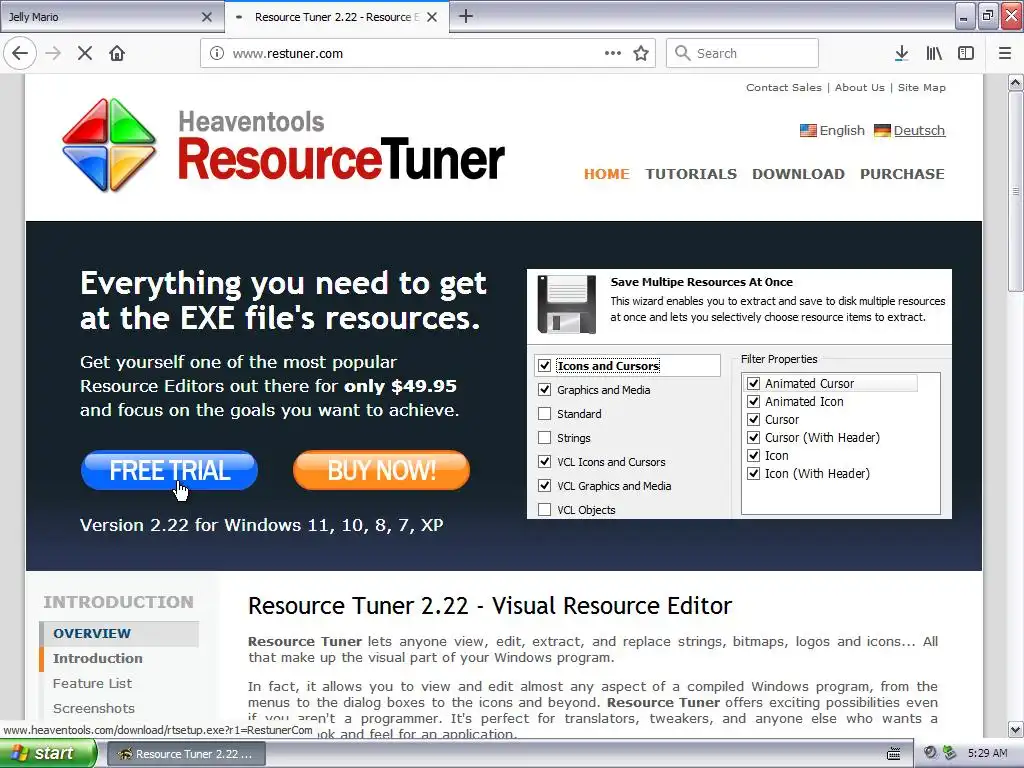The width and height of the screenshot is (1024, 768).
Task: Open Feature List in the sidebar
Action: (92, 683)
